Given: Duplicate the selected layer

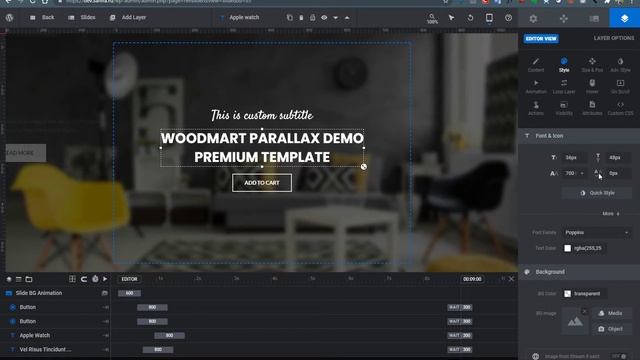Looking at the screenshot, I should pos(289,18).
